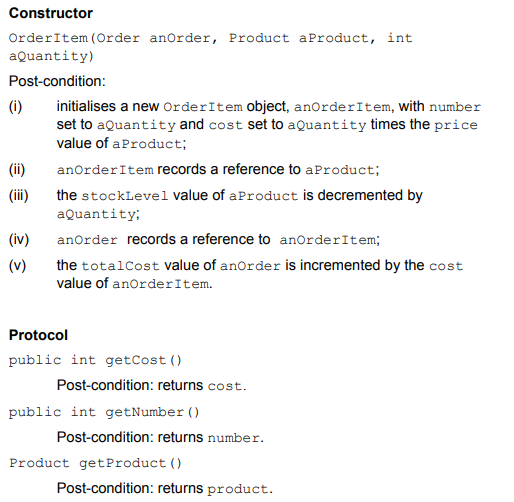The width and height of the screenshot is (514, 502).
Task: Click the public int getNumber() method signature
Action: click(104, 412)
